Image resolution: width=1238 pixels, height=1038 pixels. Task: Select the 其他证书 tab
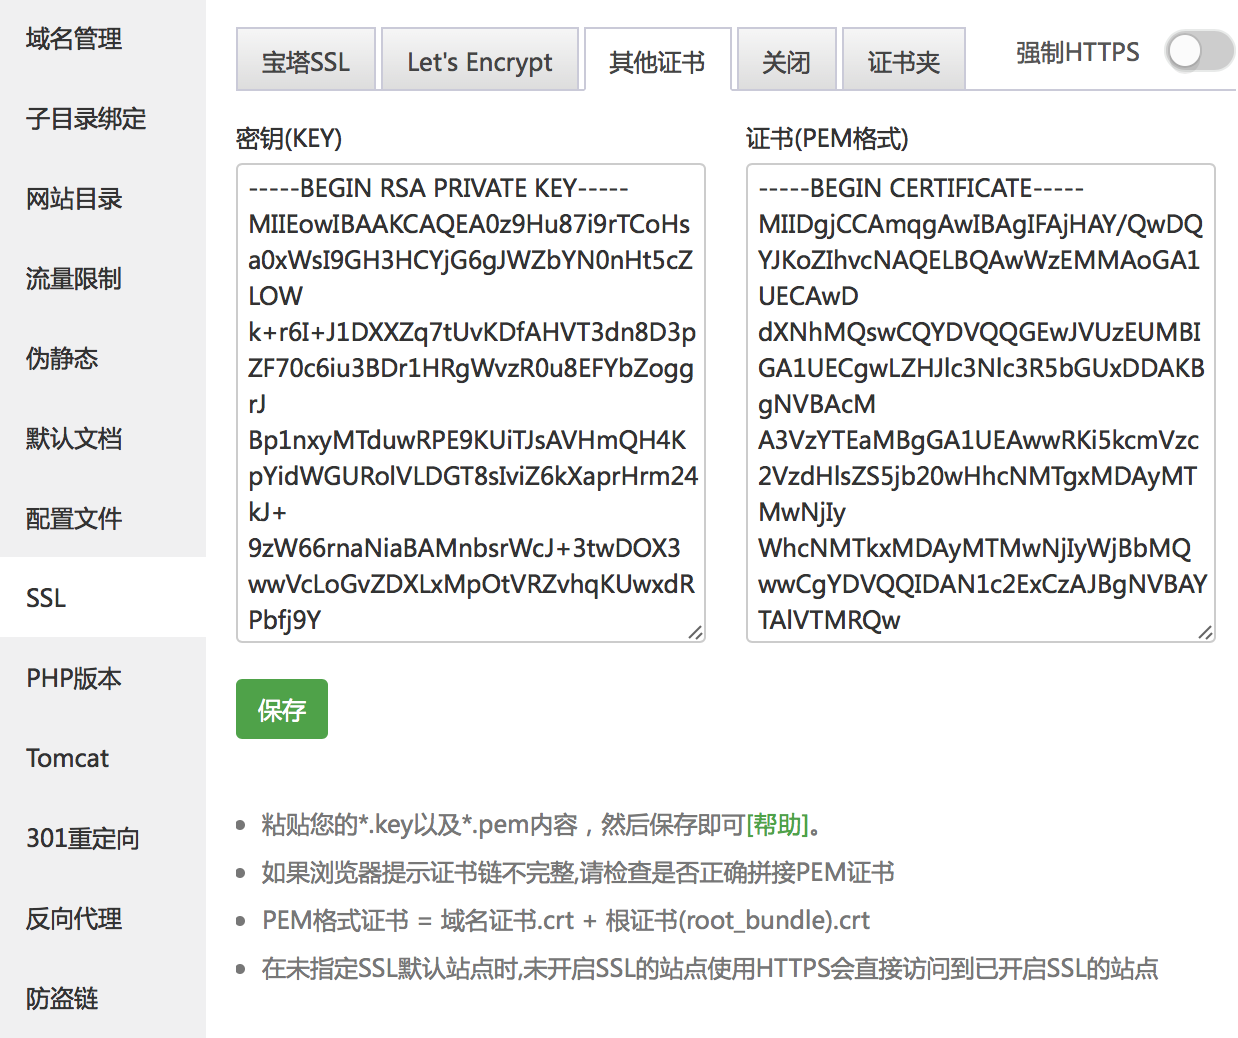point(657,60)
